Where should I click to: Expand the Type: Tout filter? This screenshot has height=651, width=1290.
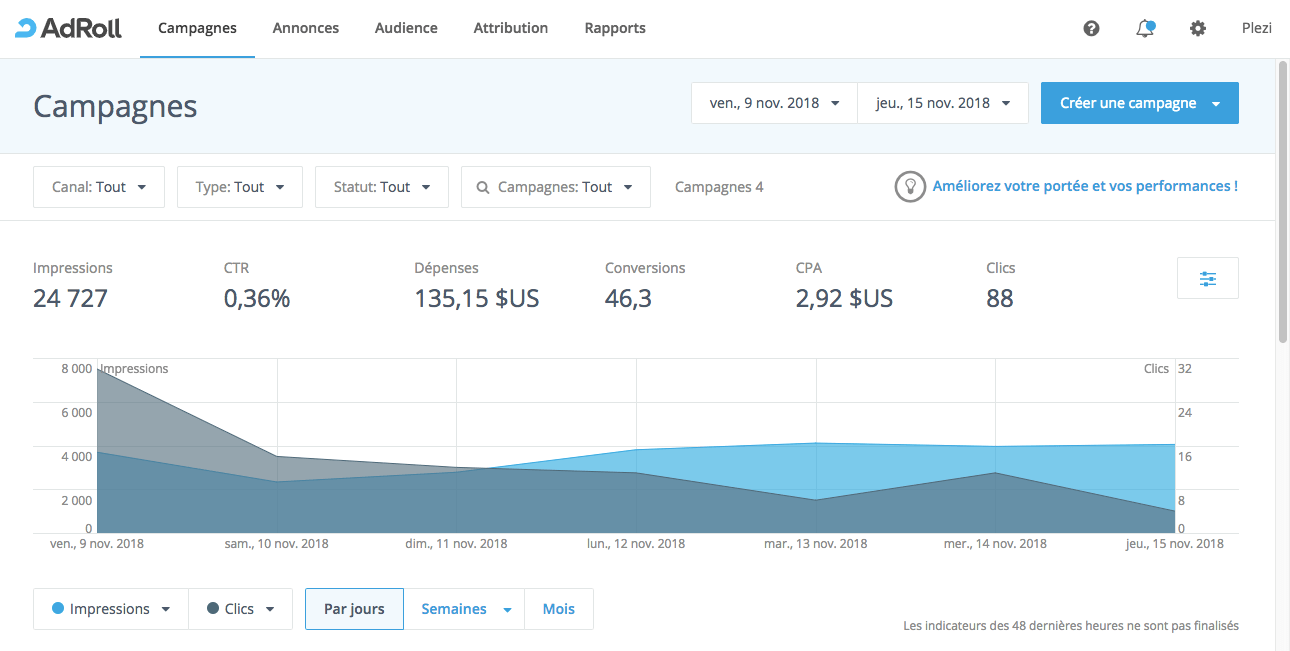point(240,187)
